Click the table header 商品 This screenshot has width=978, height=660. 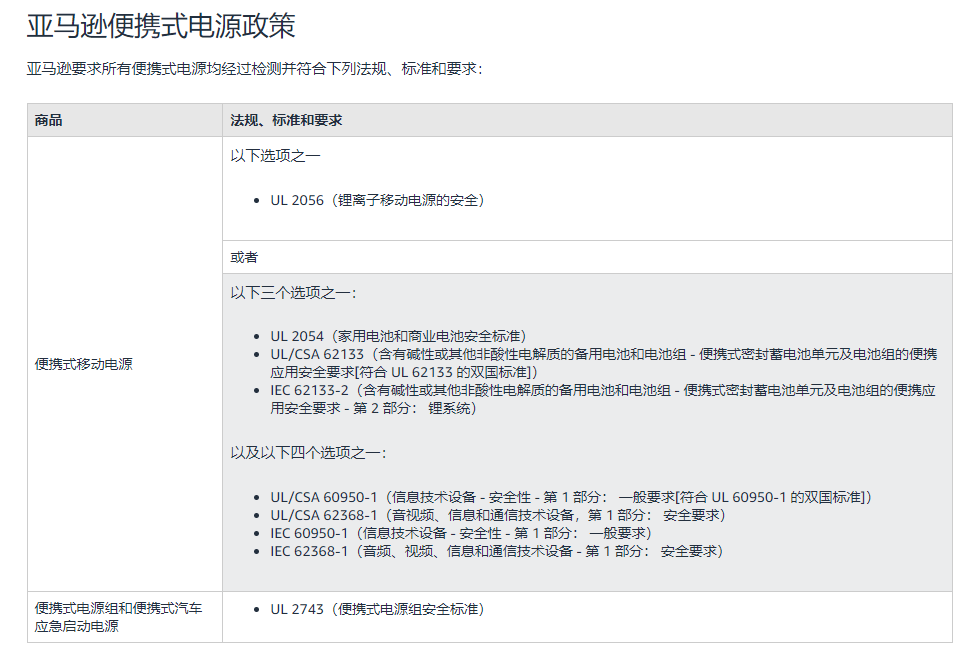[x=49, y=120]
